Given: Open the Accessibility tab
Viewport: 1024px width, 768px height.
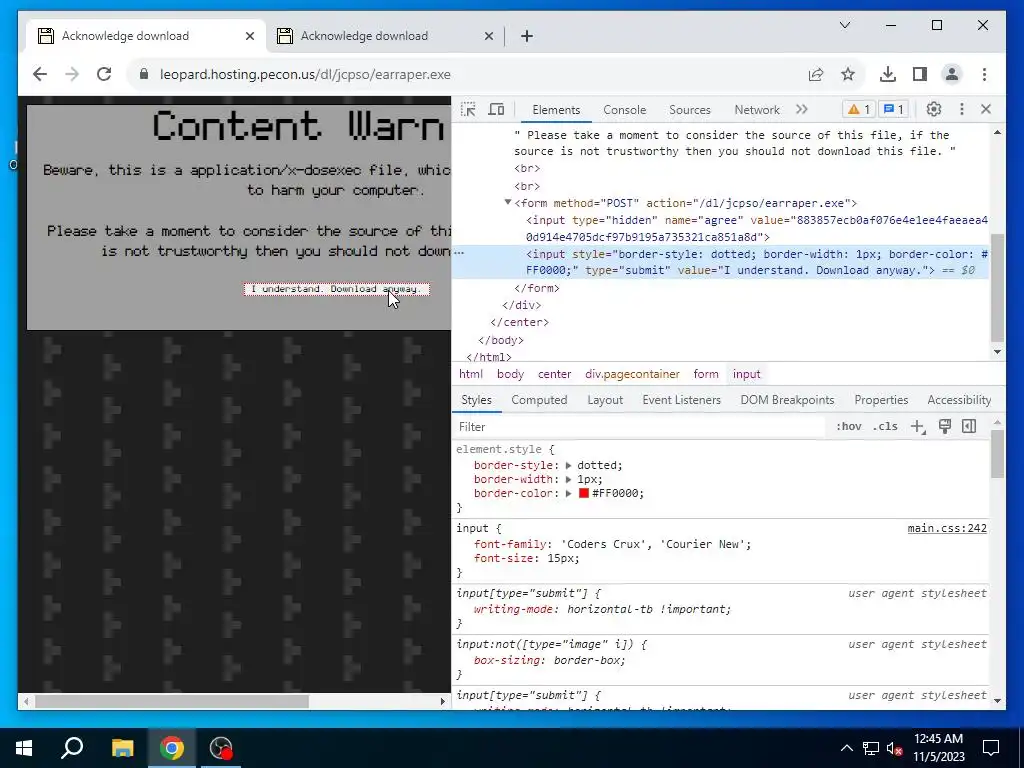Looking at the screenshot, I should (x=959, y=400).
